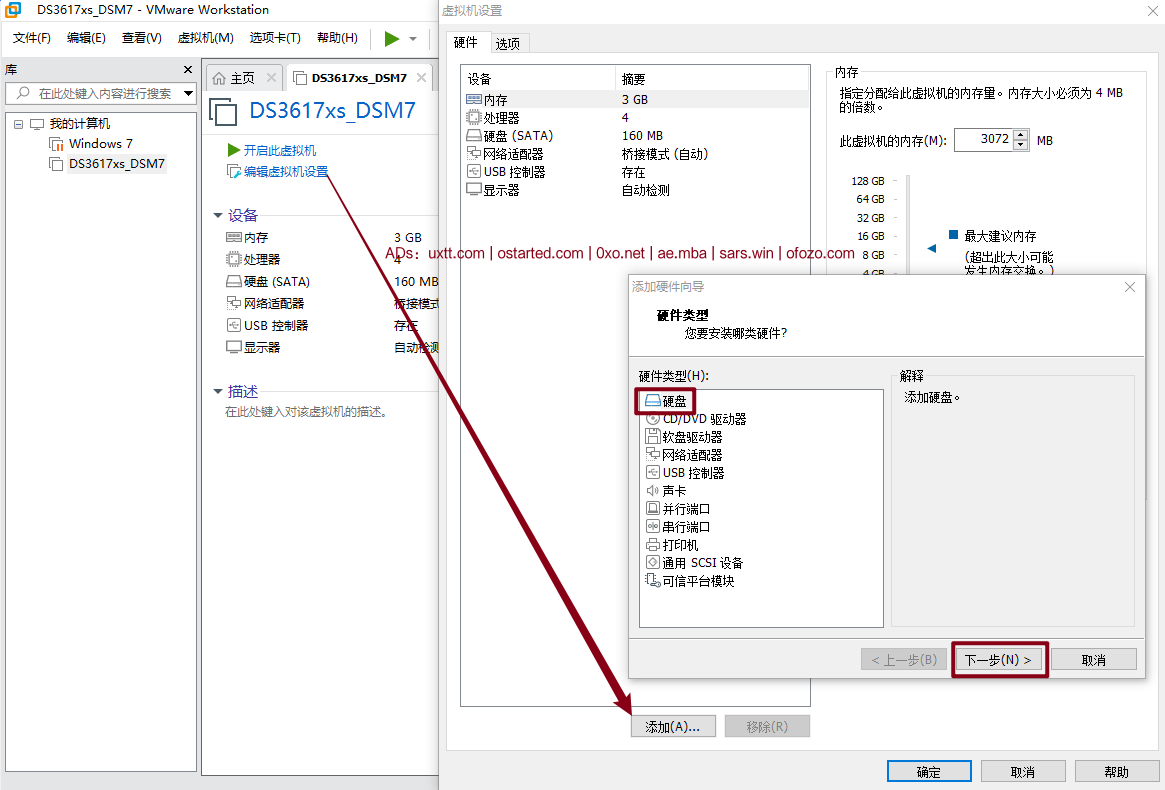1165x790 pixels.
Task: Select 网络适配器 in hardware type list
Action: 684,455
